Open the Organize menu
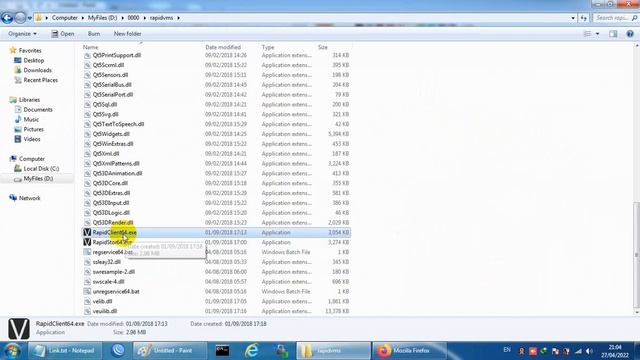This screenshot has width=640, height=360. pyautogui.click(x=22, y=34)
